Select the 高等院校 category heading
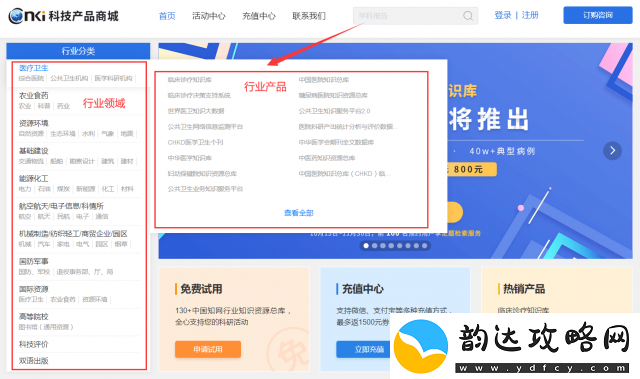Image resolution: width=640 pixels, height=379 pixels. [x=33, y=317]
